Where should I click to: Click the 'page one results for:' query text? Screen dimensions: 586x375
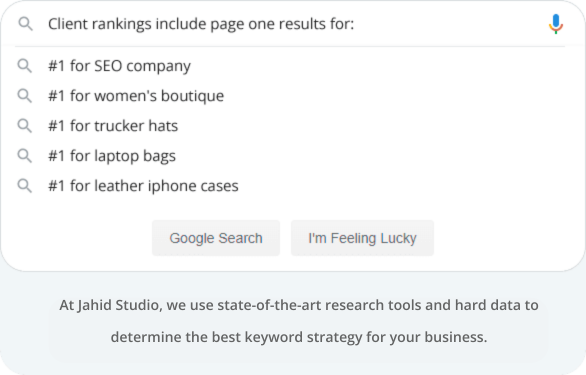pos(282,24)
